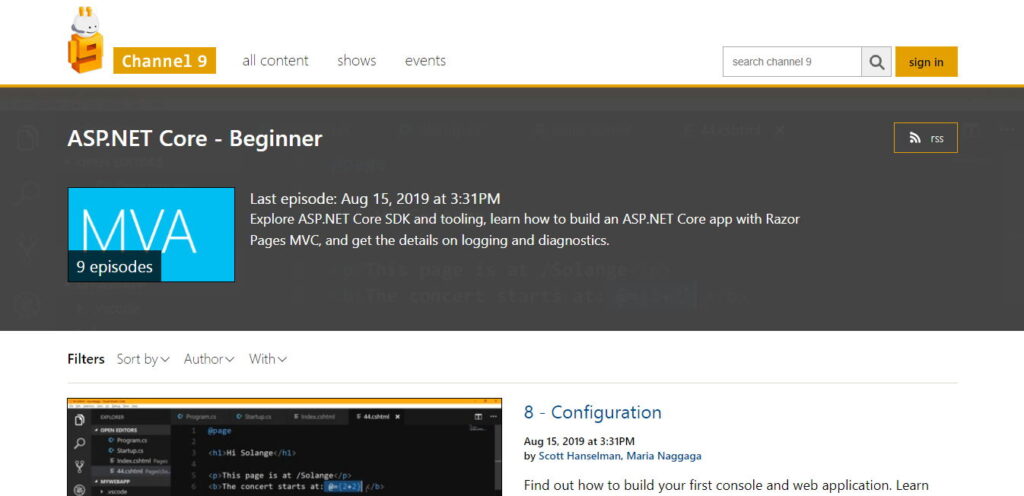Click the Configuration episode video thumbnail
The height and width of the screenshot is (496, 1024).
tap(285, 447)
